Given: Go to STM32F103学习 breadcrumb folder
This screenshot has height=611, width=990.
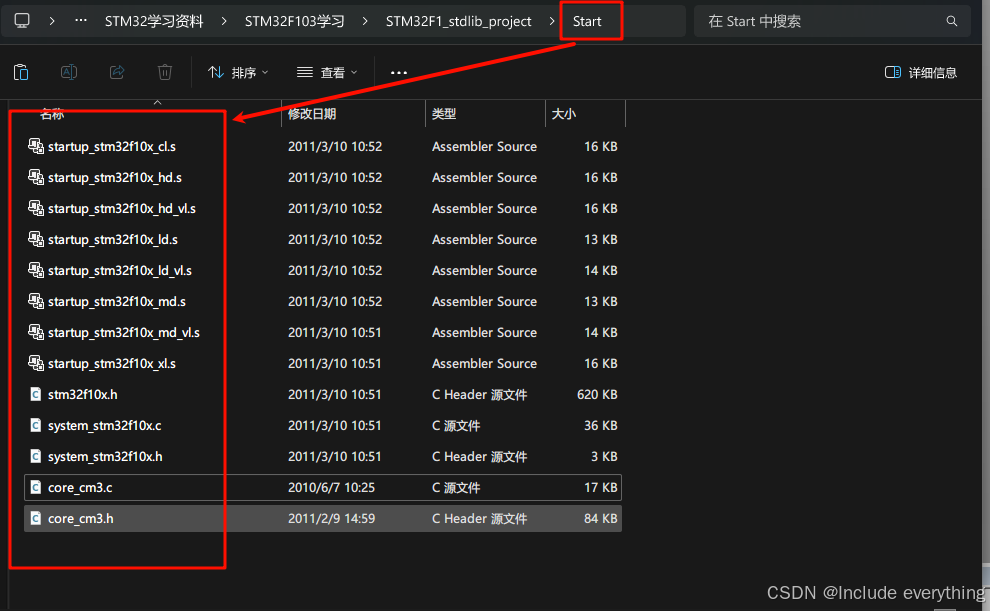Looking at the screenshot, I should point(295,21).
